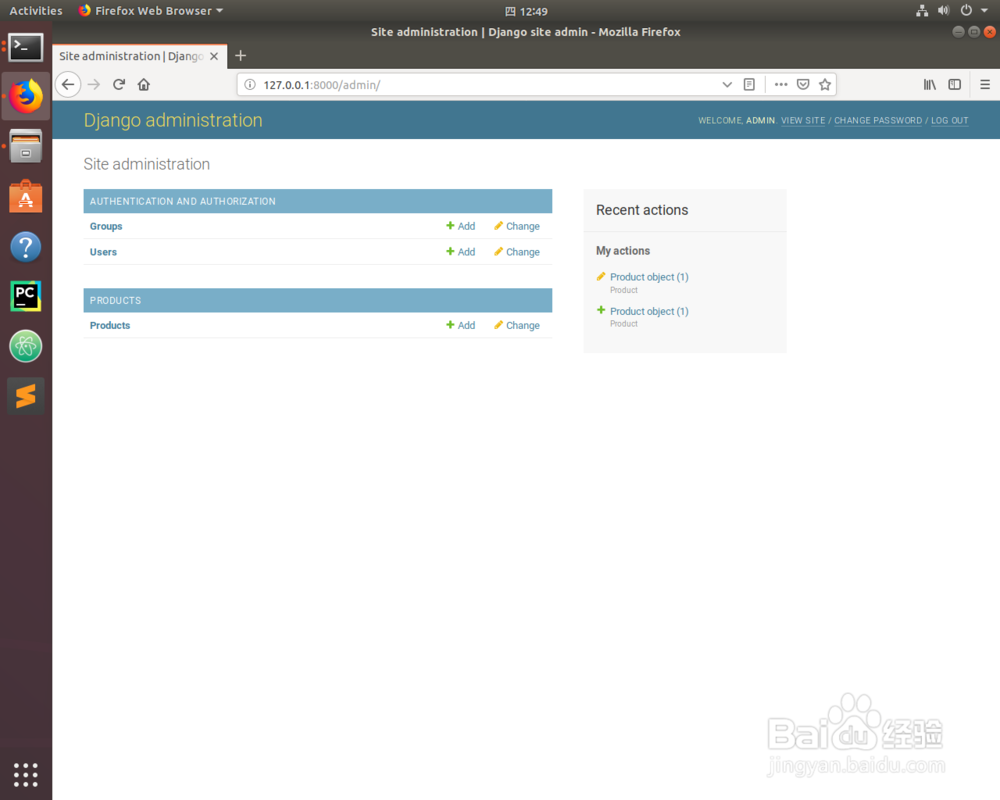Open Terminal from the dock

pos(26,48)
